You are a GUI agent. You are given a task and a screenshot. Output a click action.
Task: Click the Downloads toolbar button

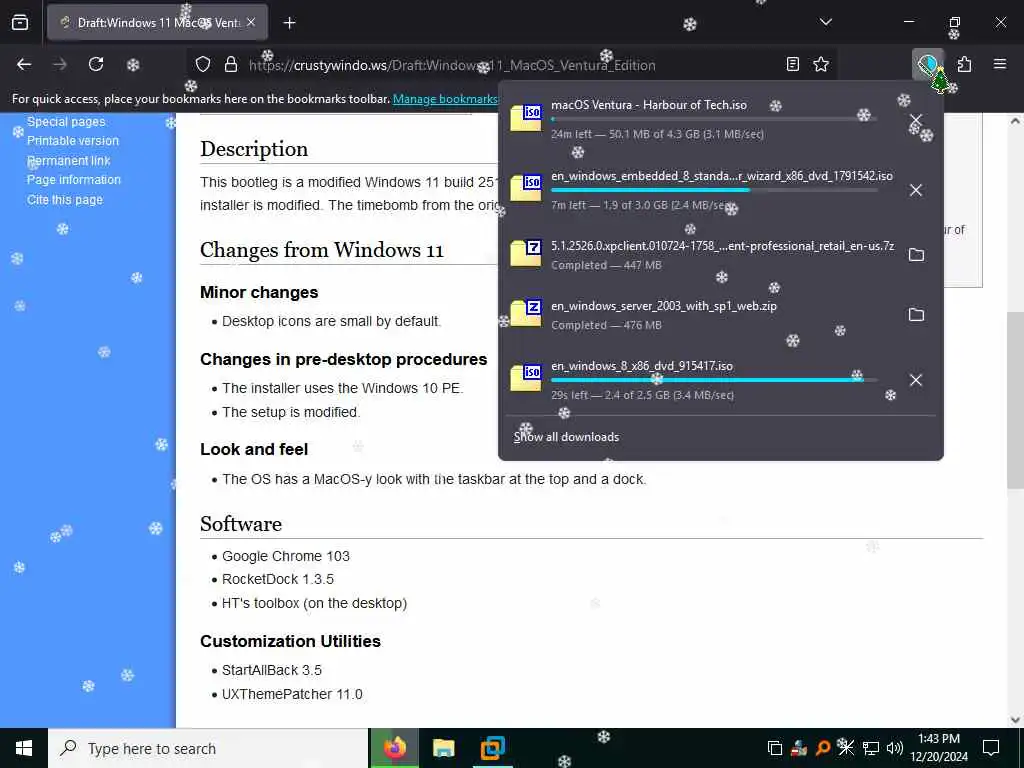point(928,65)
